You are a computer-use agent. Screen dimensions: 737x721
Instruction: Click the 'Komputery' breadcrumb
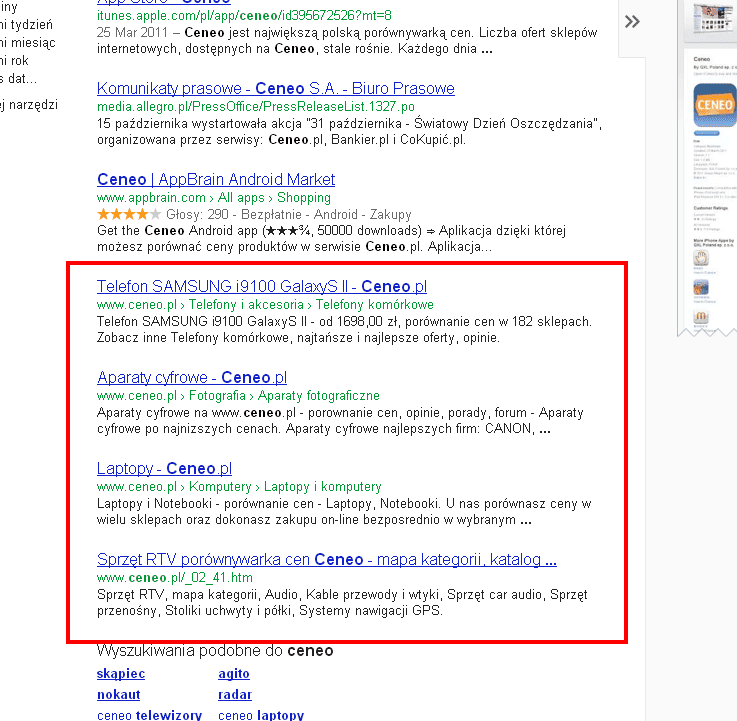[x=220, y=486]
